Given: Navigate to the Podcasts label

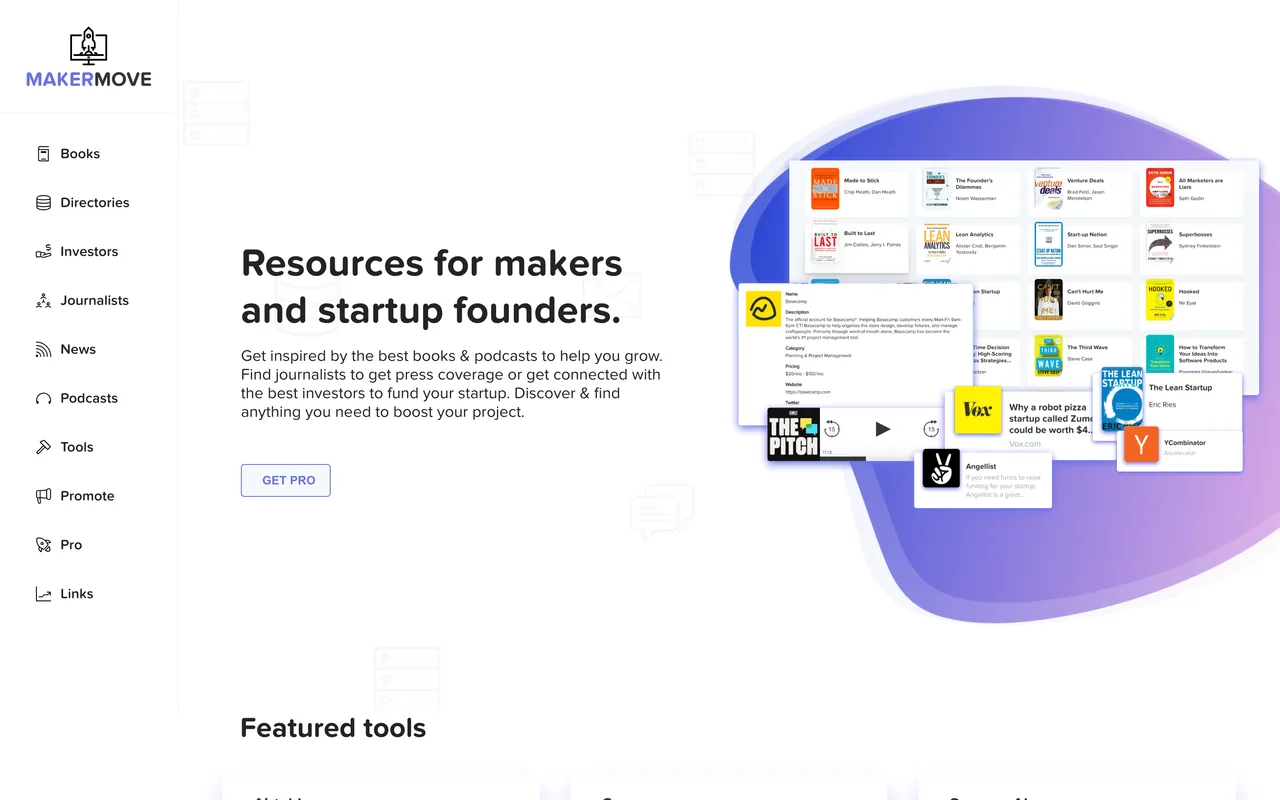Looking at the screenshot, I should (x=89, y=399).
